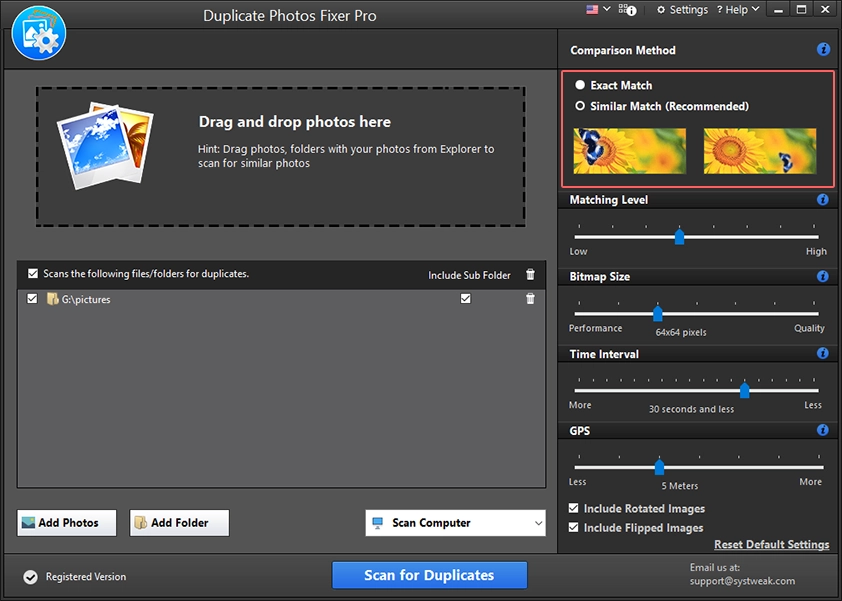Click the Add Folder button
Screen dimensions: 842x601
click(x=179, y=523)
